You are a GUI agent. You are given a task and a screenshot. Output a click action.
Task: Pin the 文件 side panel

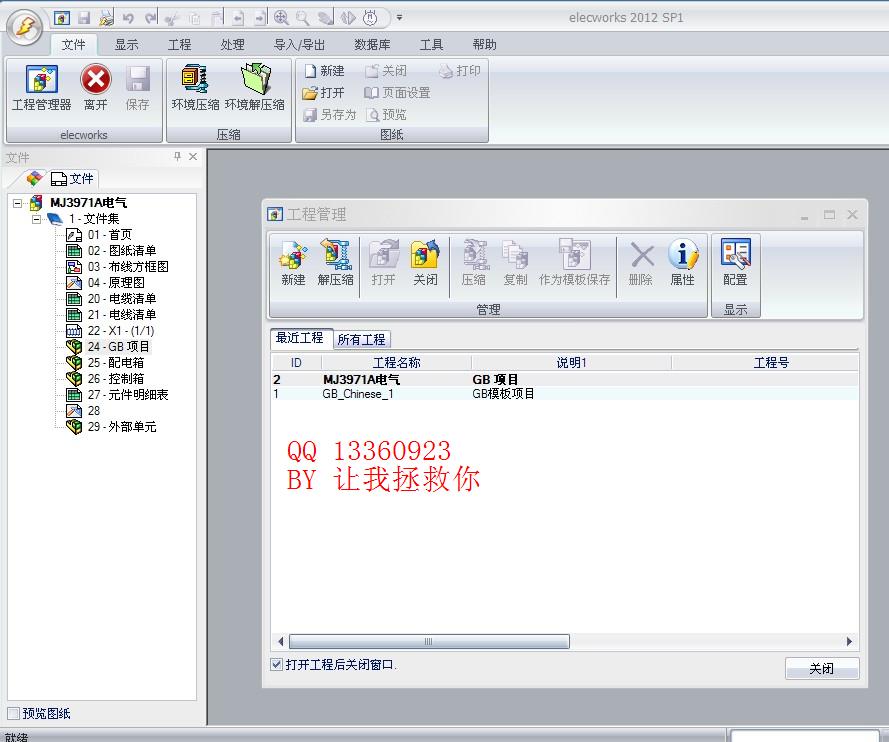177,156
